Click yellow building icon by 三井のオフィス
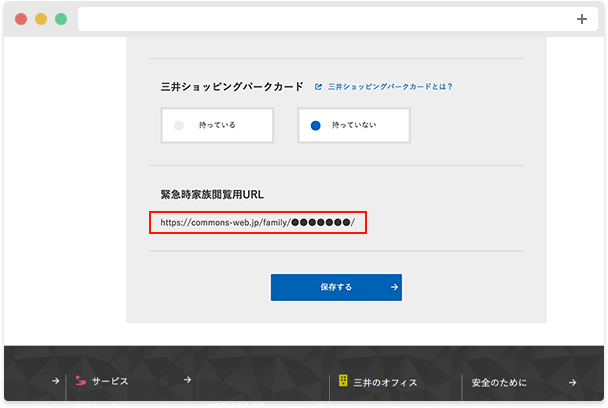Viewport: 608px width, 408px height. click(x=342, y=381)
